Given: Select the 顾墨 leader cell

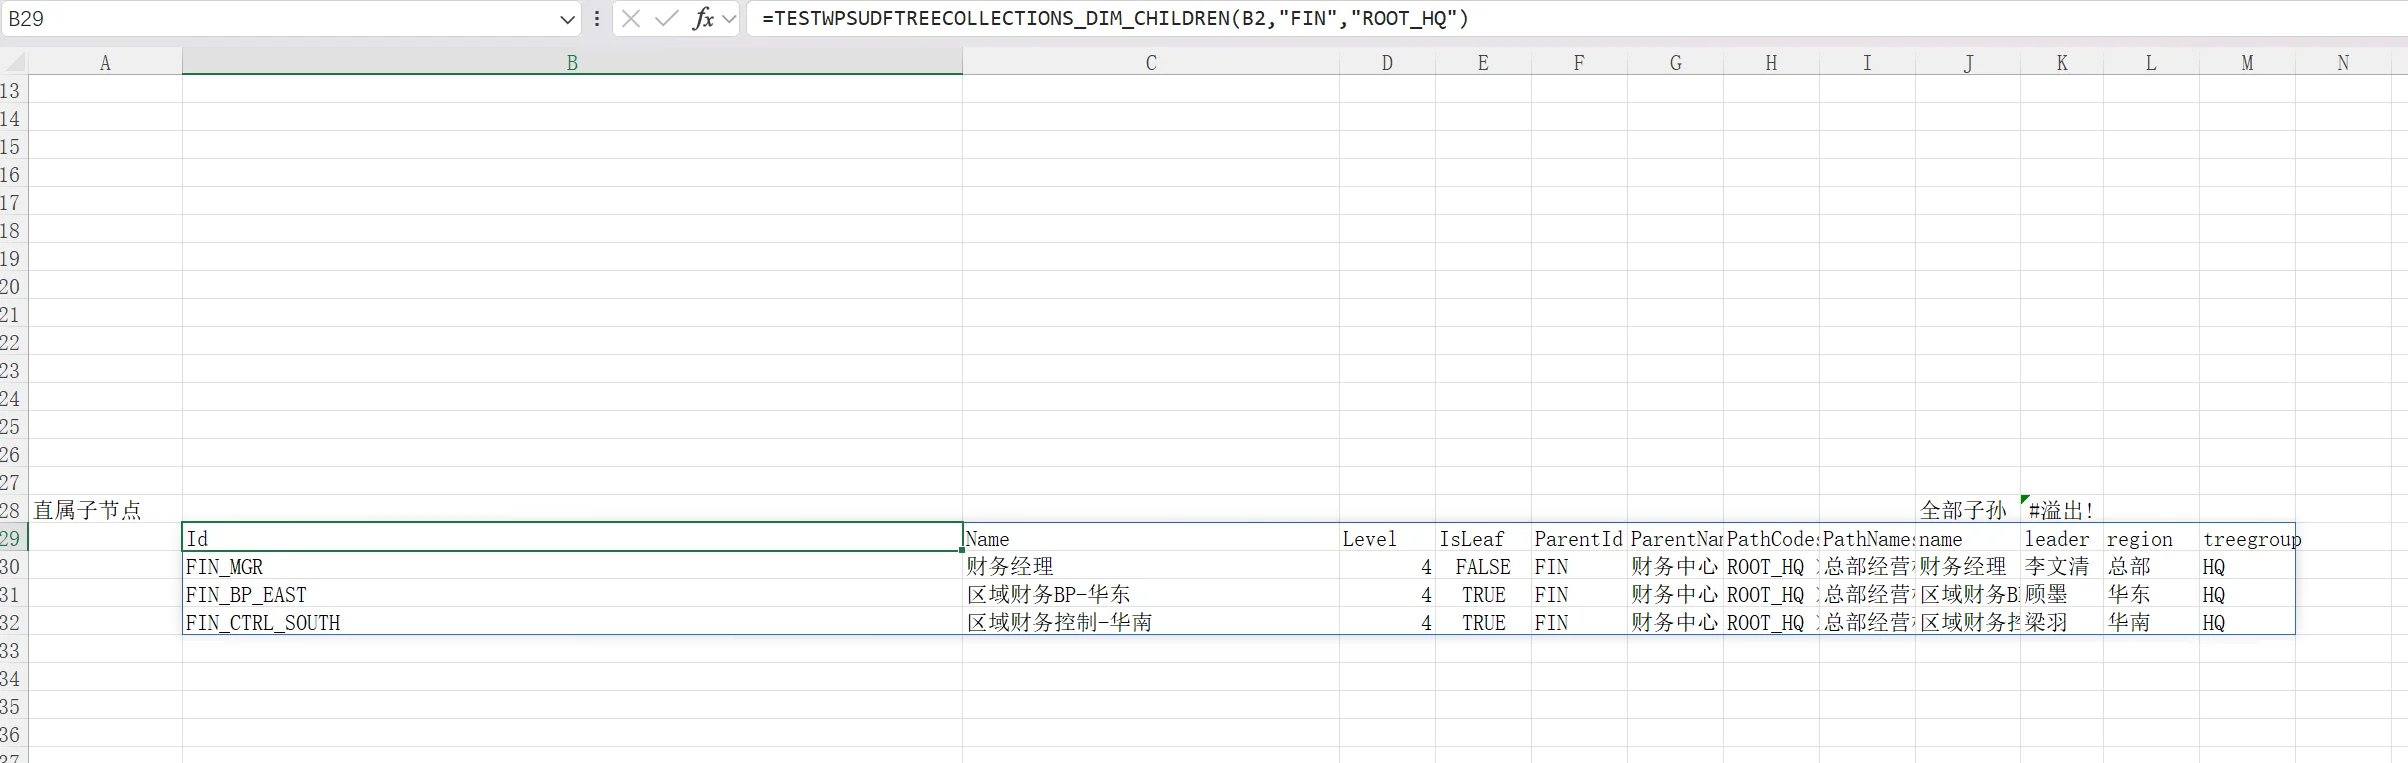Looking at the screenshot, I should pyautogui.click(x=2062, y=594).
